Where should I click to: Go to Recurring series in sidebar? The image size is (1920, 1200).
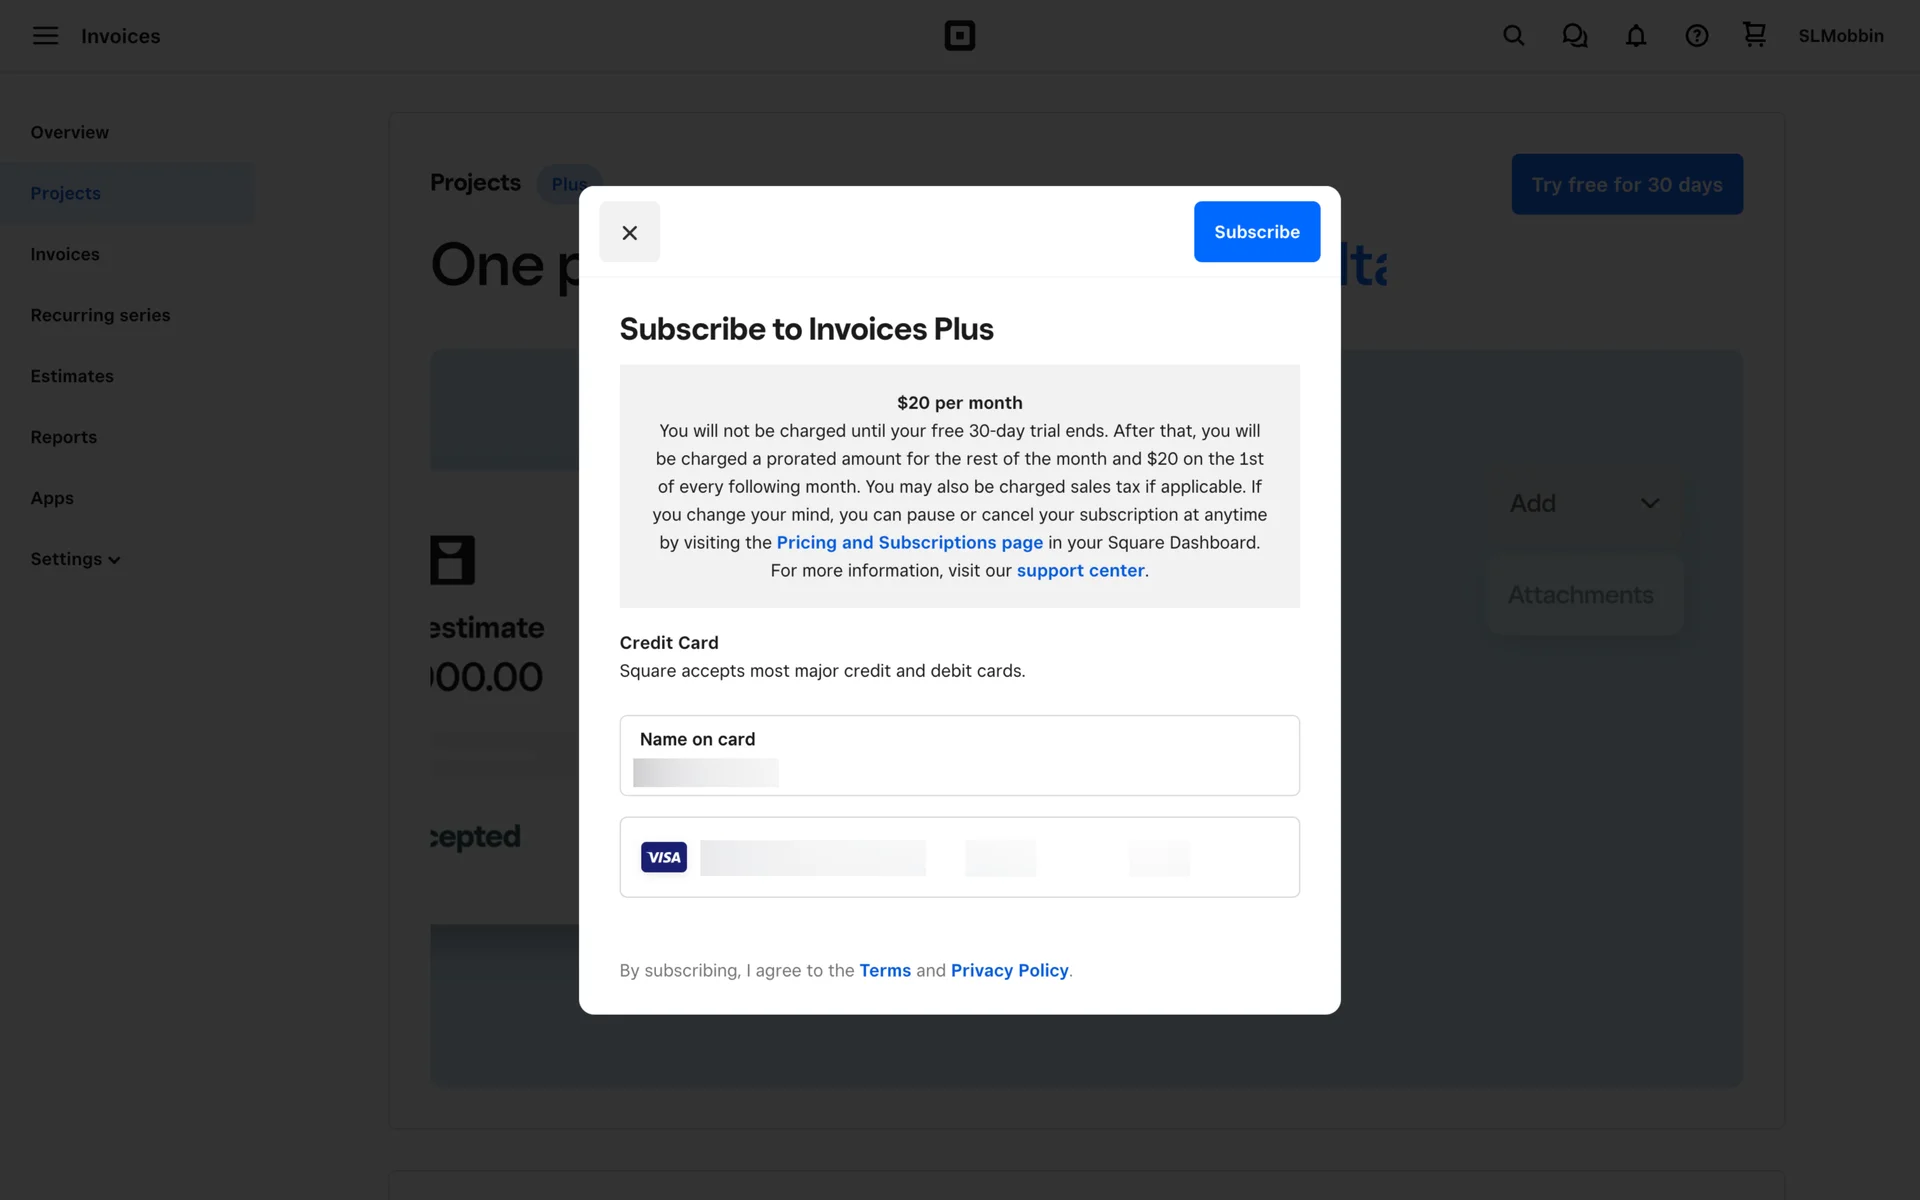click(x=100, y=315)
